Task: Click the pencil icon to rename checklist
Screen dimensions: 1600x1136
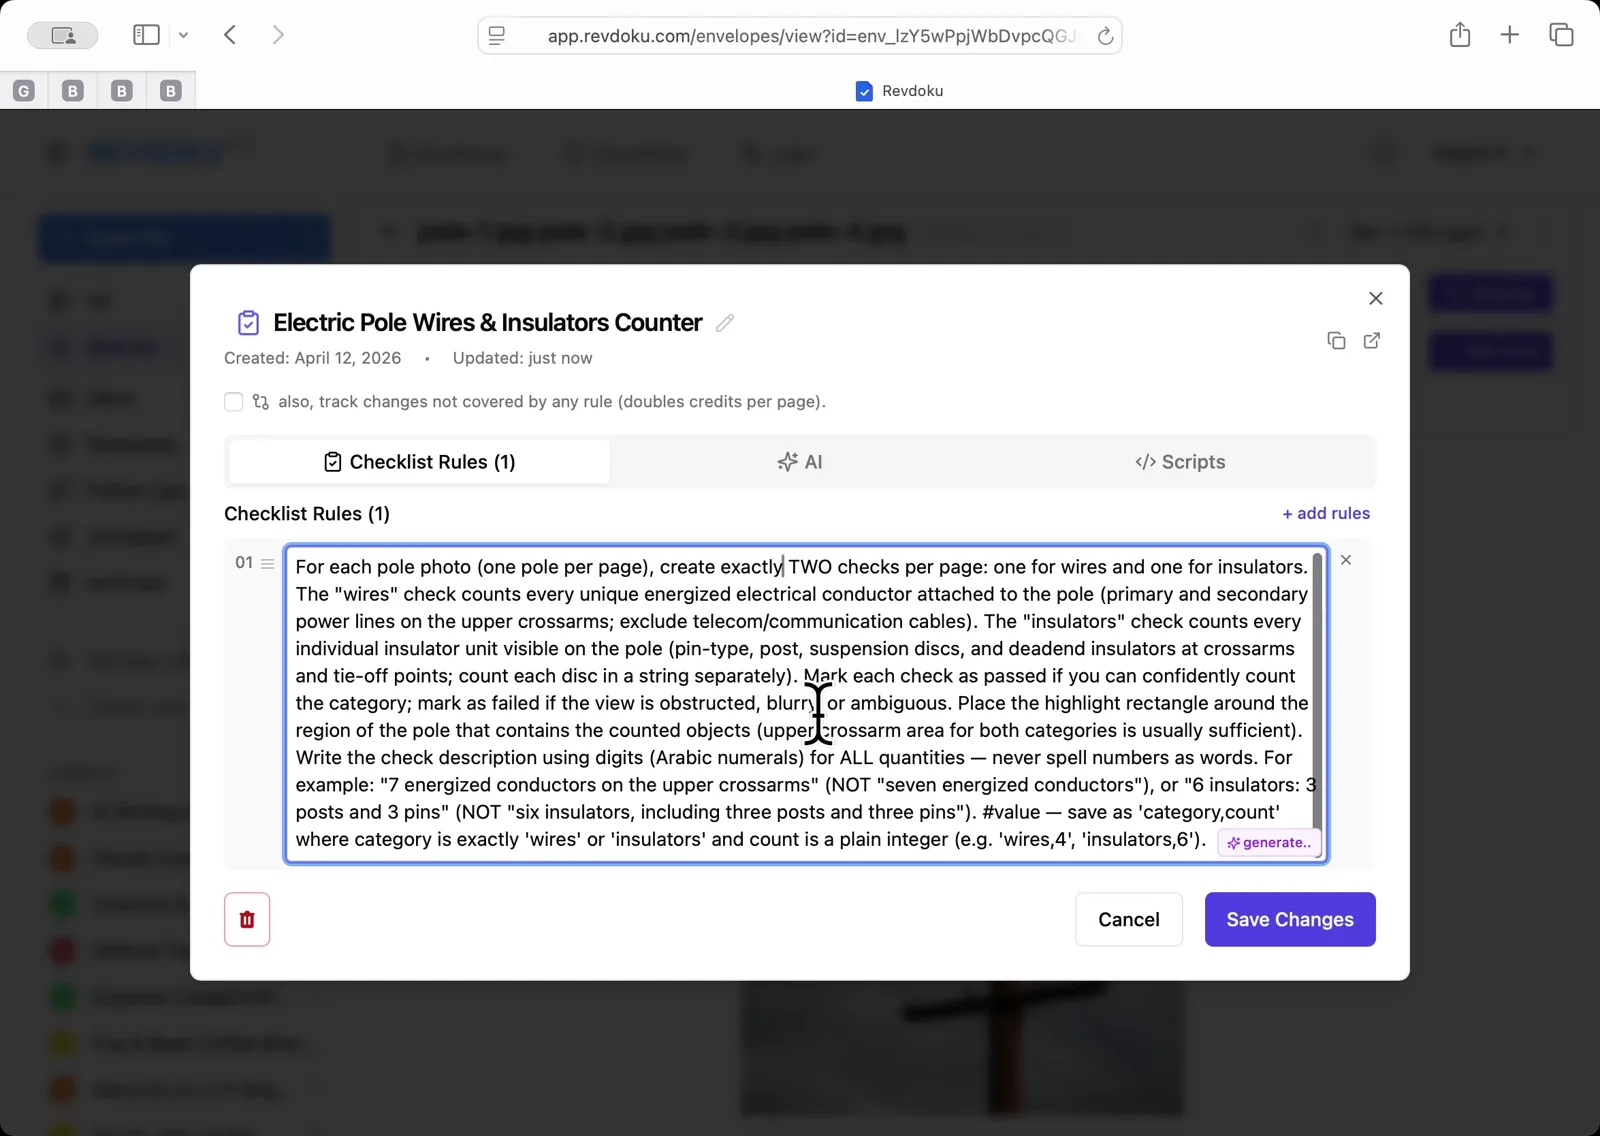Action: click(x=725, y=323)
